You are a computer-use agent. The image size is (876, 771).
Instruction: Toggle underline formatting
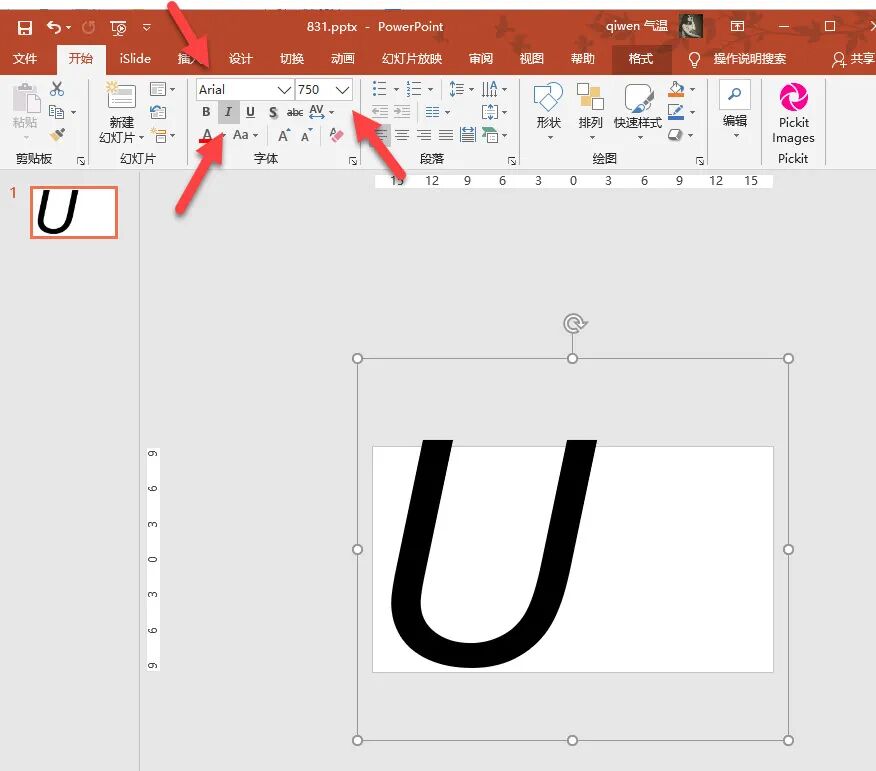(x=250, y=112)
